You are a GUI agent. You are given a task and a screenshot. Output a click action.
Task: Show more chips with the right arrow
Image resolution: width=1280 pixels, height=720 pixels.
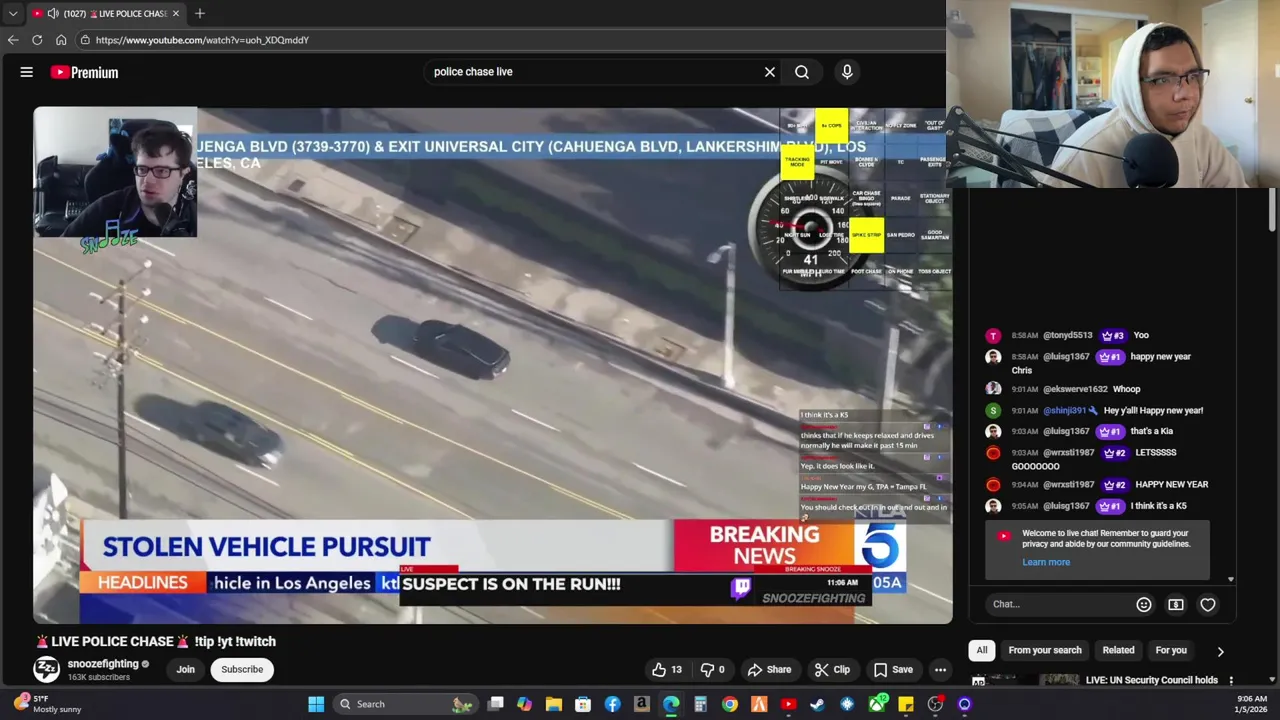click(x=1220, y=651)
